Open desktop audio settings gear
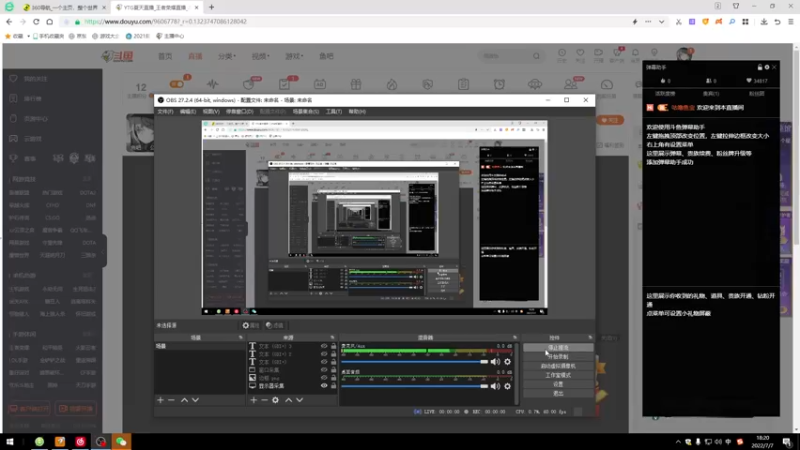Viewport: 800px width, 450px height. pyautogui.click(x=507, y=386)
